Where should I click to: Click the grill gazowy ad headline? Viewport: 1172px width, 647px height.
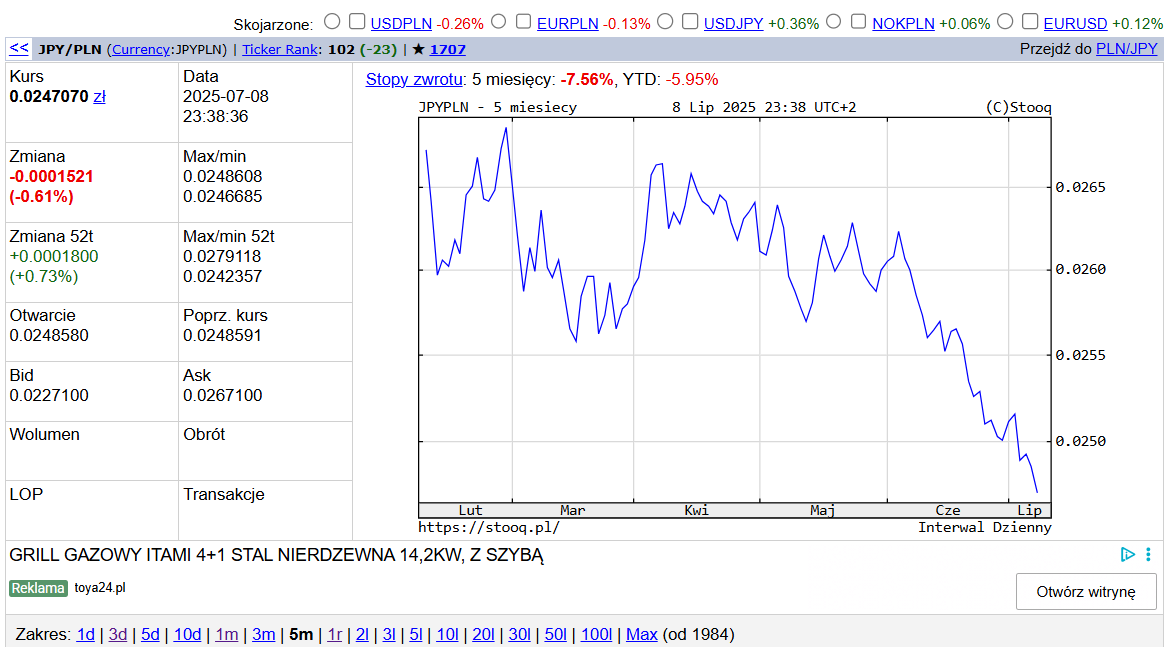[276, 555]
